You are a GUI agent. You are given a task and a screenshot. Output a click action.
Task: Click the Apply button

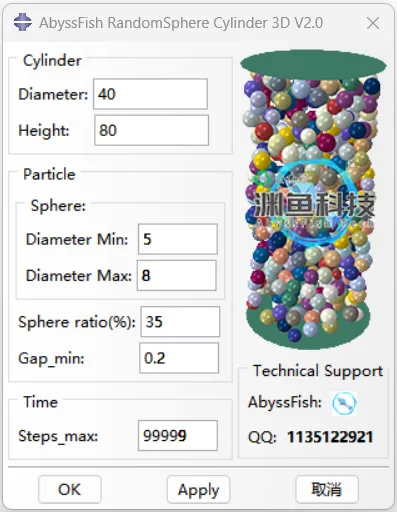click(x=198, y=489)
